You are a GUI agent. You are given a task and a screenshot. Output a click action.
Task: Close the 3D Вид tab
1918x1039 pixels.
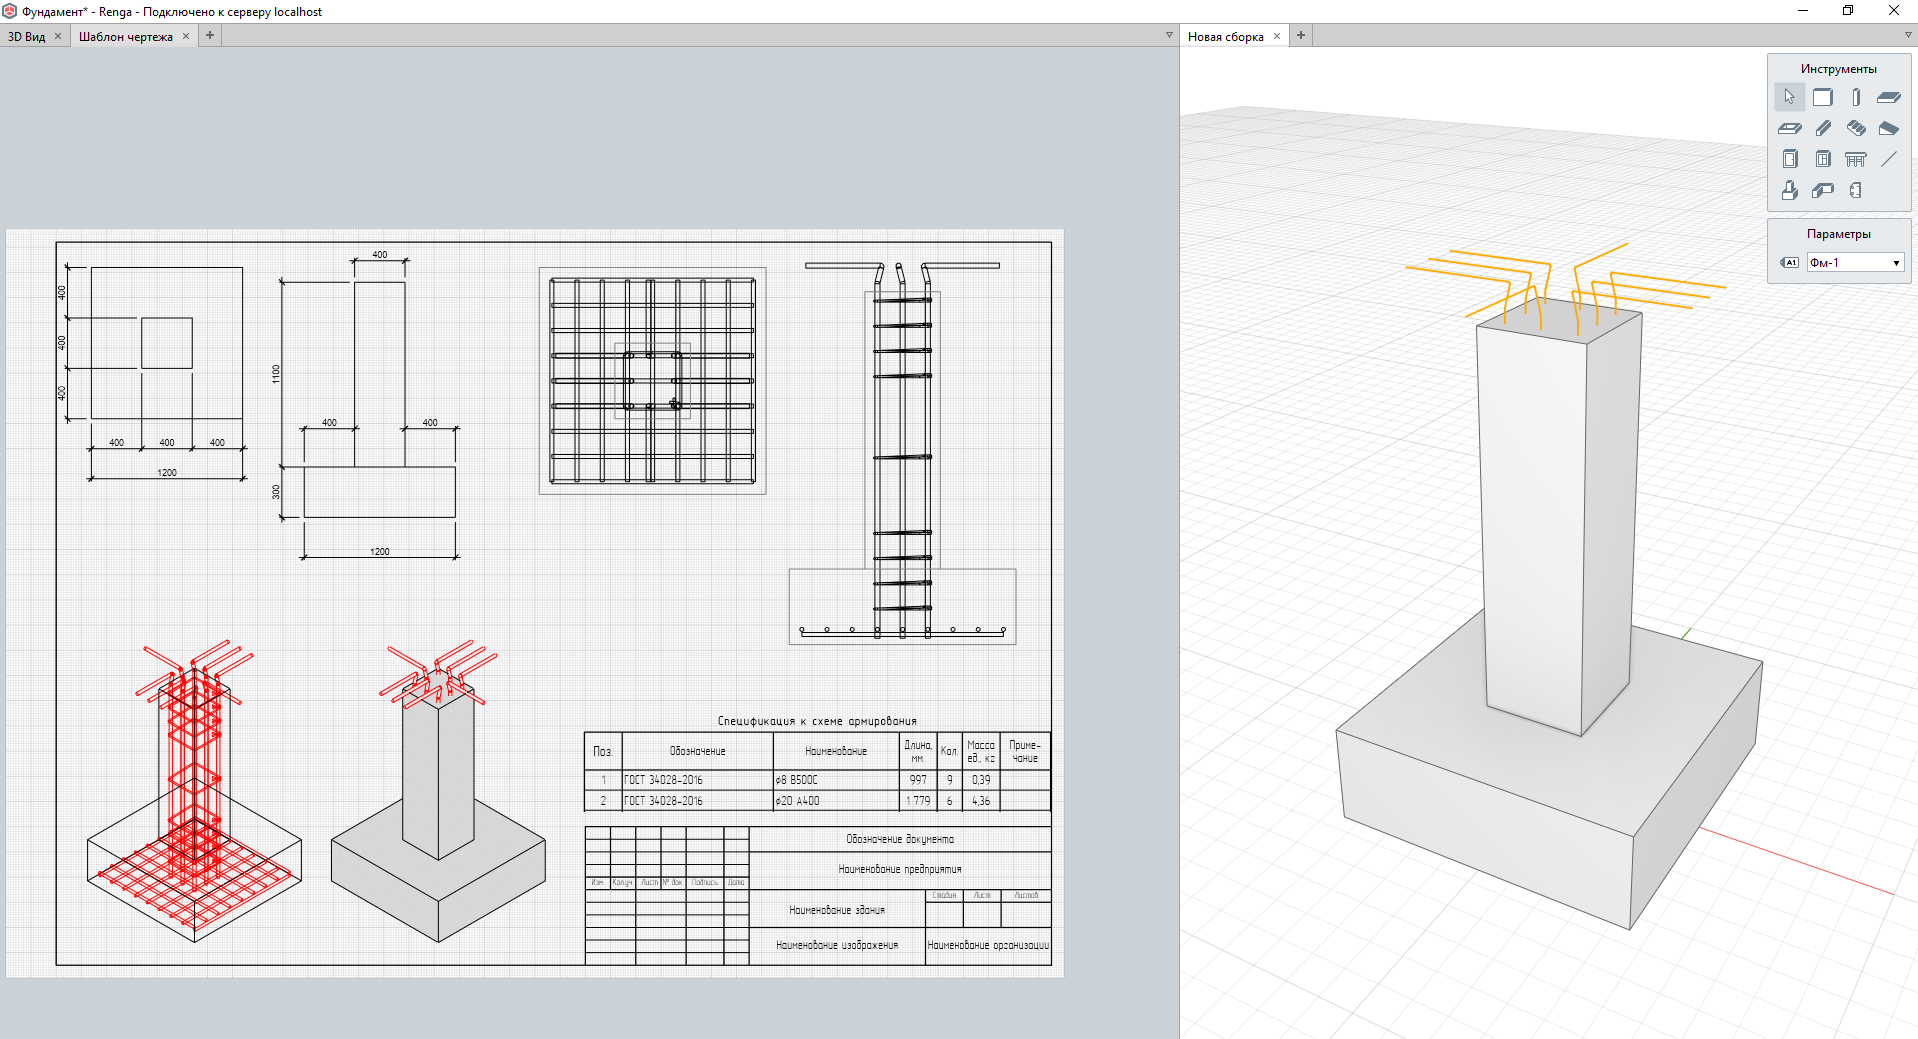click(x=58, y=36)
